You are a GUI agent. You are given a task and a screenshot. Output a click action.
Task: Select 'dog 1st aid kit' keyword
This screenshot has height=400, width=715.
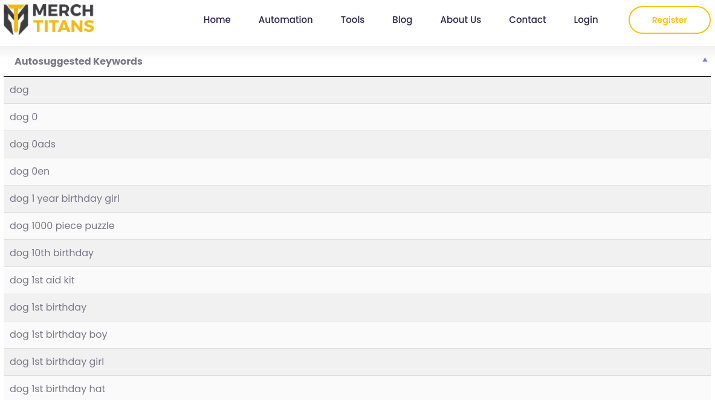357,280
